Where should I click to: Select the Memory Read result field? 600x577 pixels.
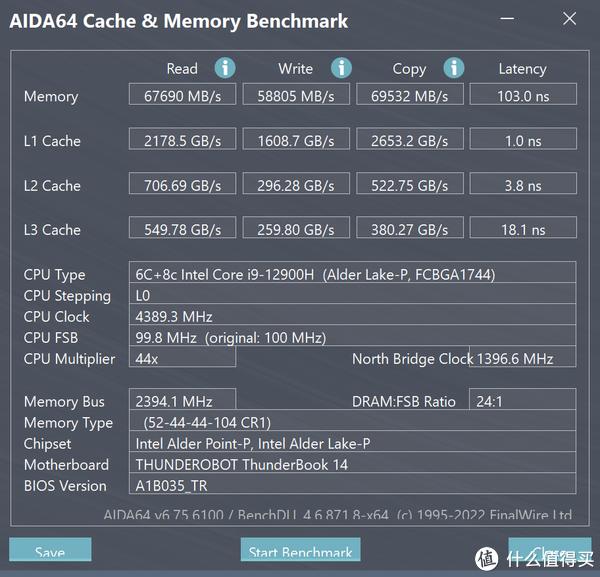tap(182, 94)
